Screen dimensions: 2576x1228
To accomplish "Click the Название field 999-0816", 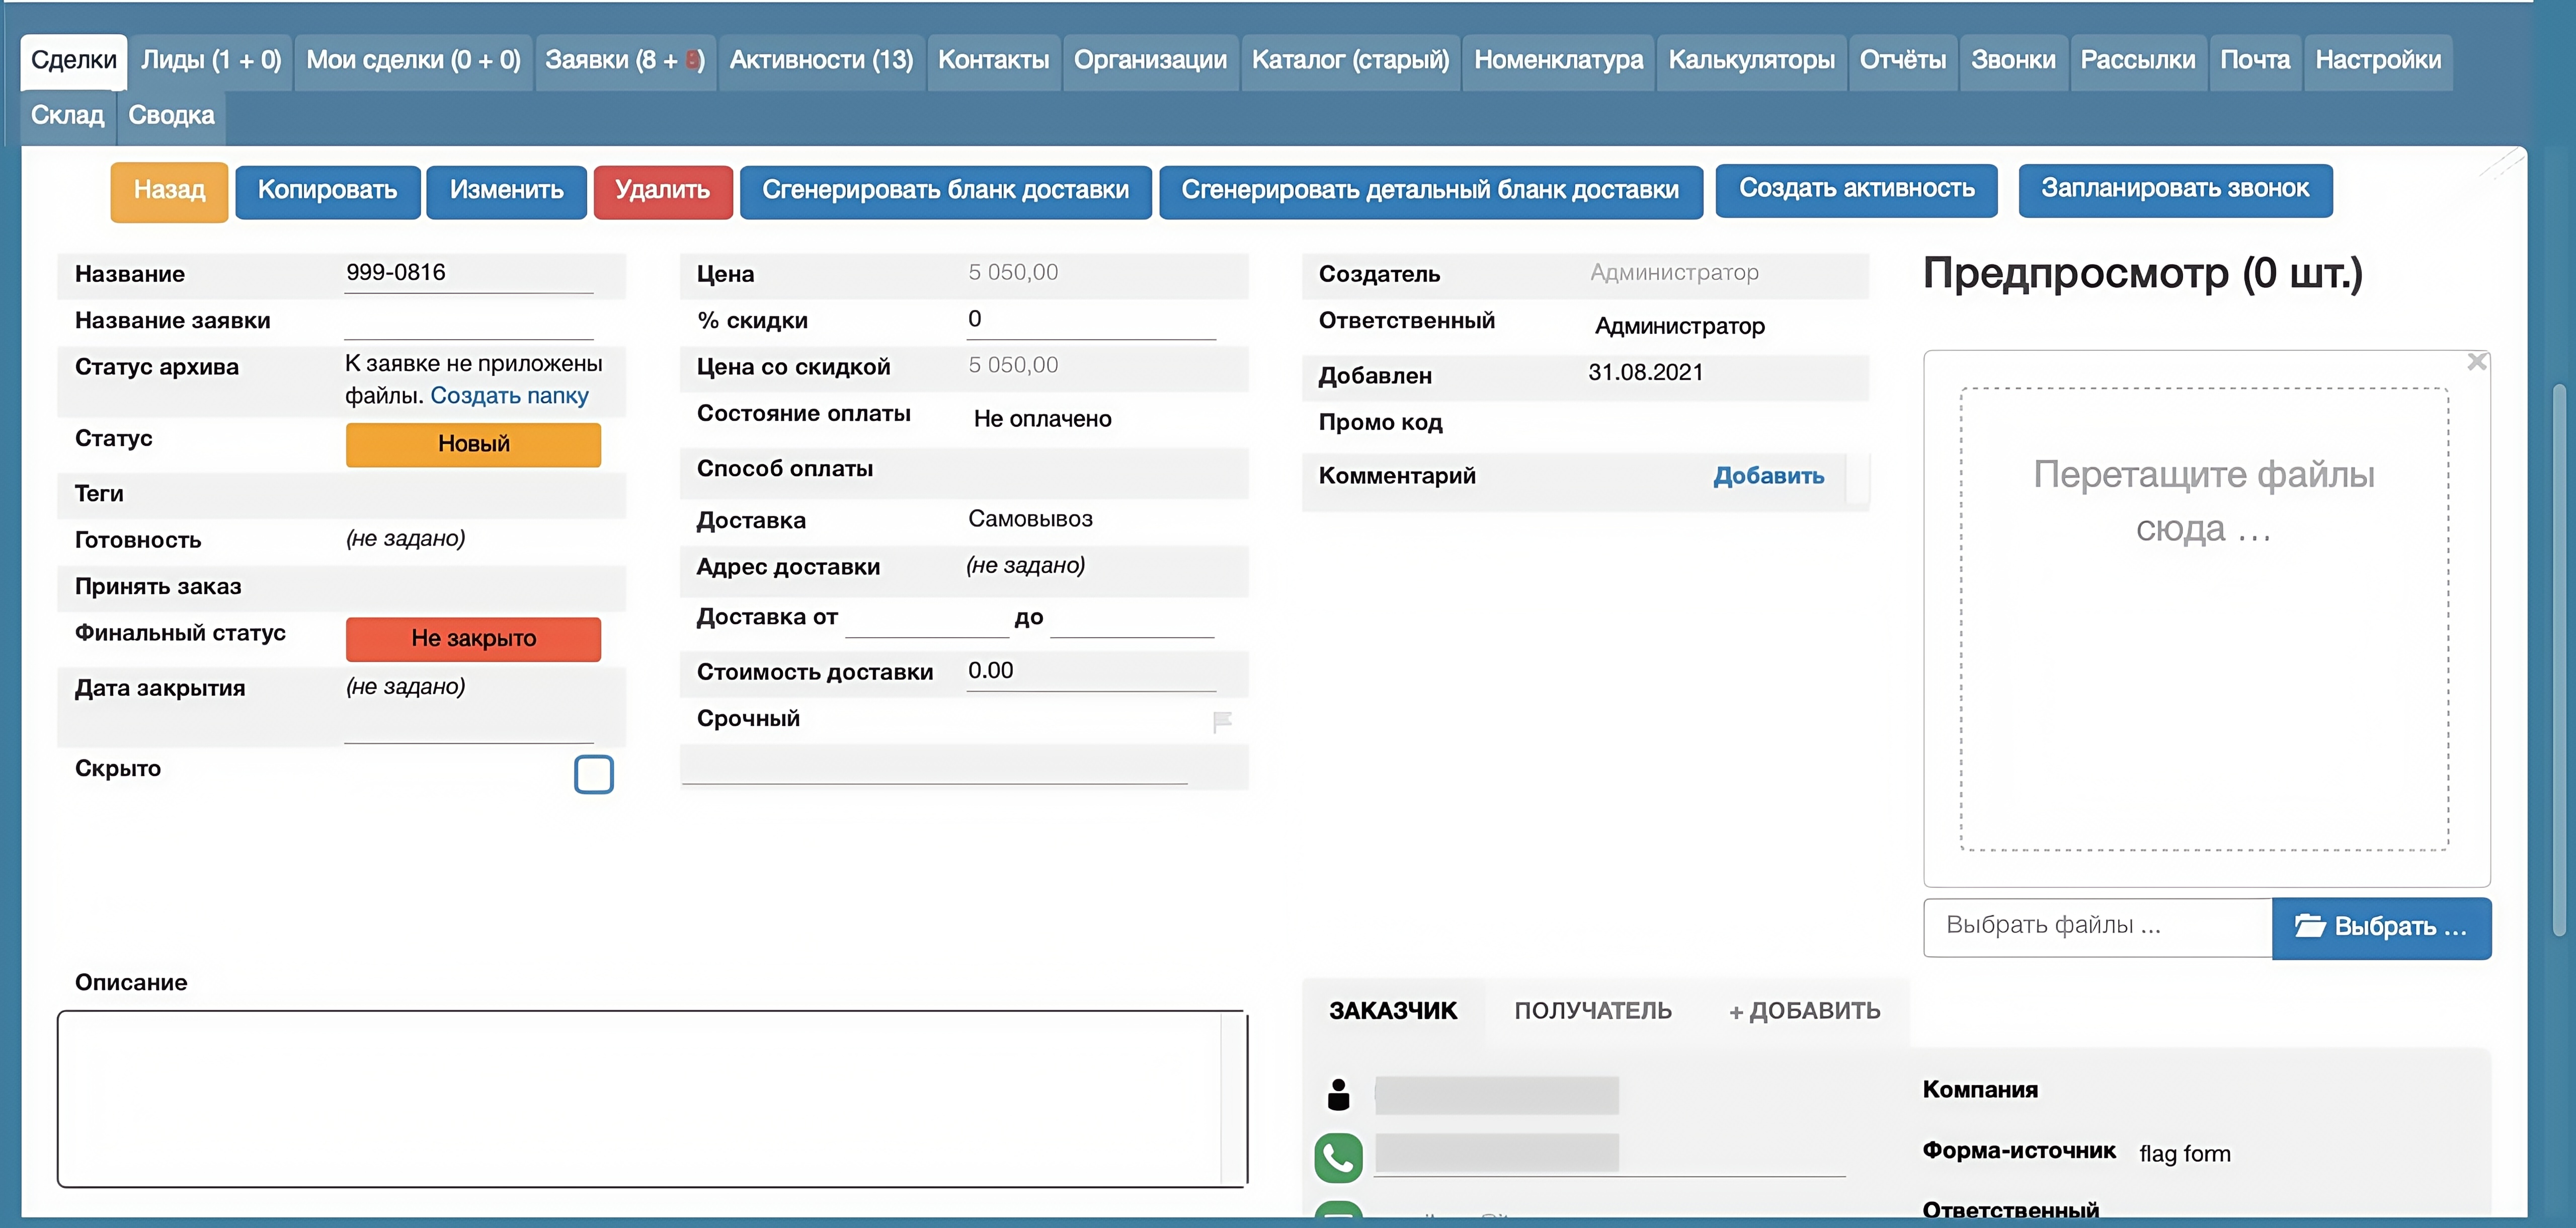I will pos(468,274).
